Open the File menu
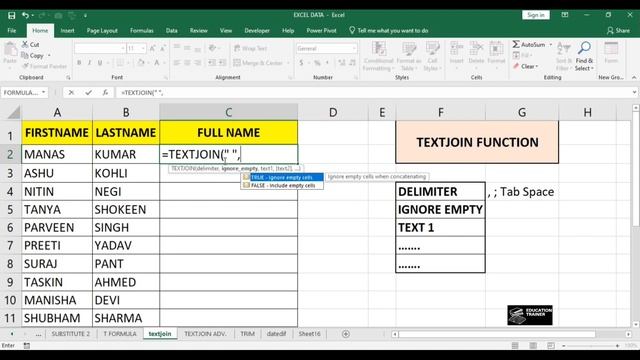The image size is (640, 360). (x=12, y=30)
